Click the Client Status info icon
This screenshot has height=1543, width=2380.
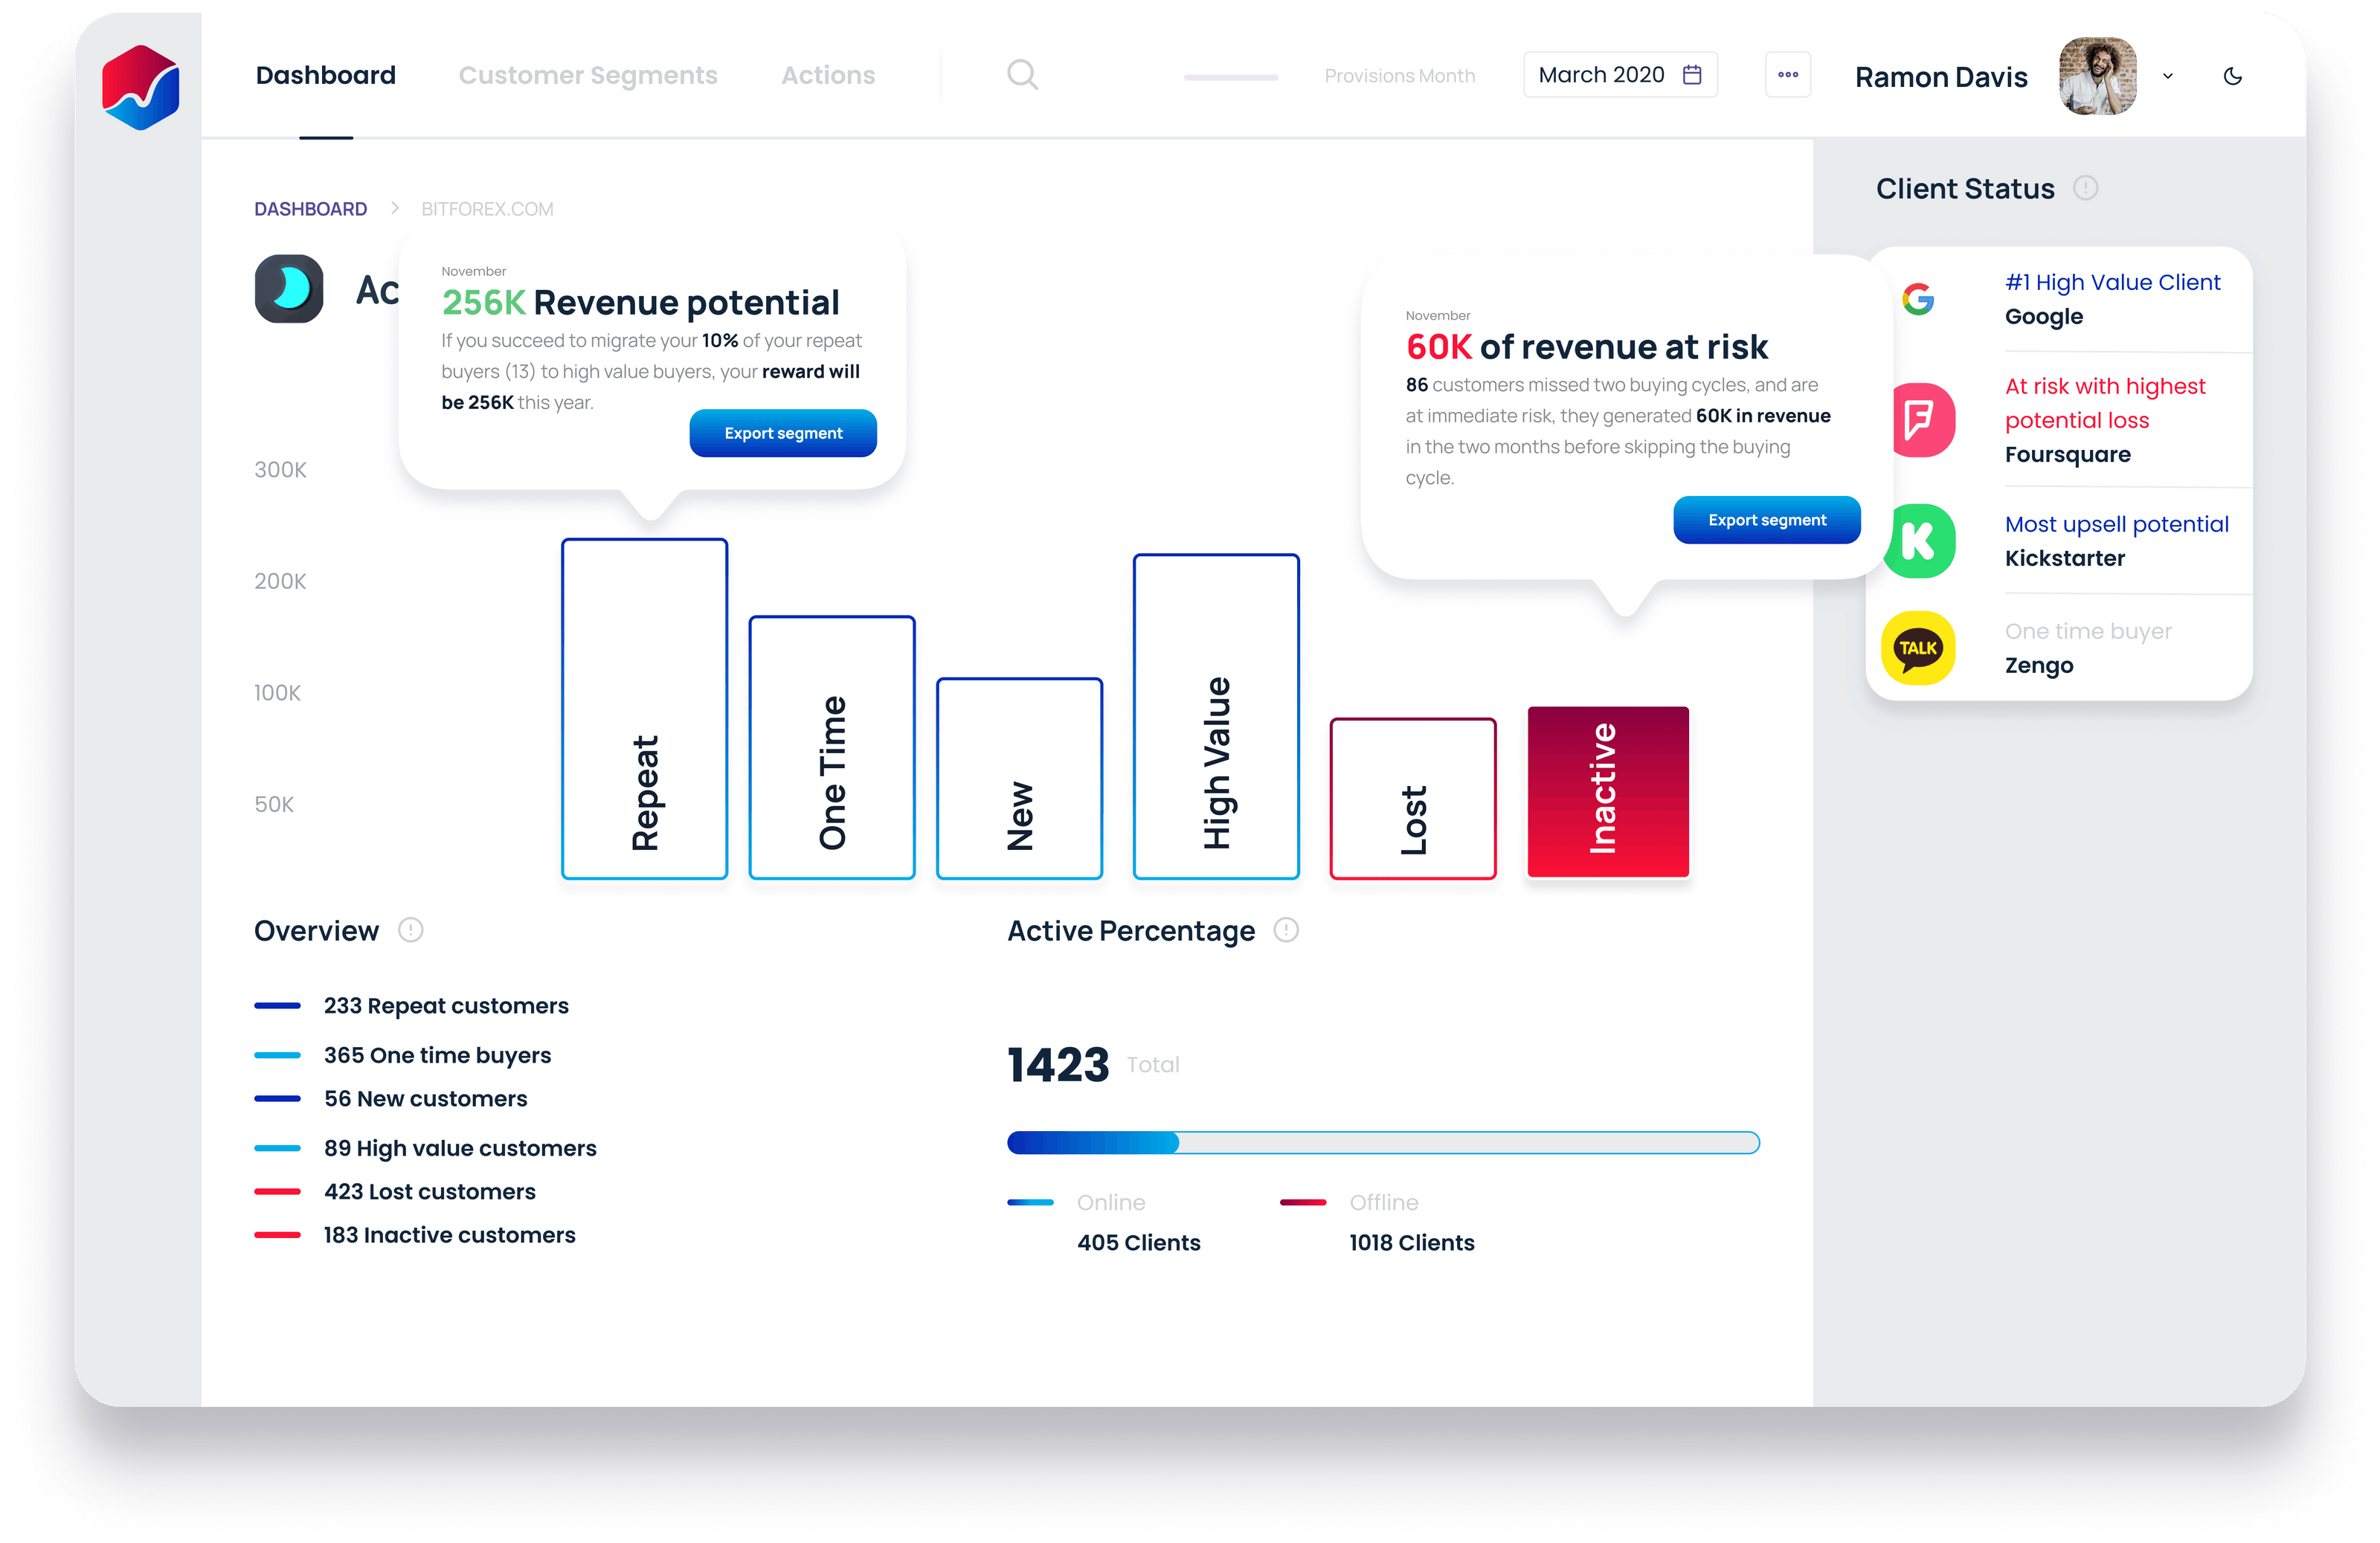point(2085,188)
